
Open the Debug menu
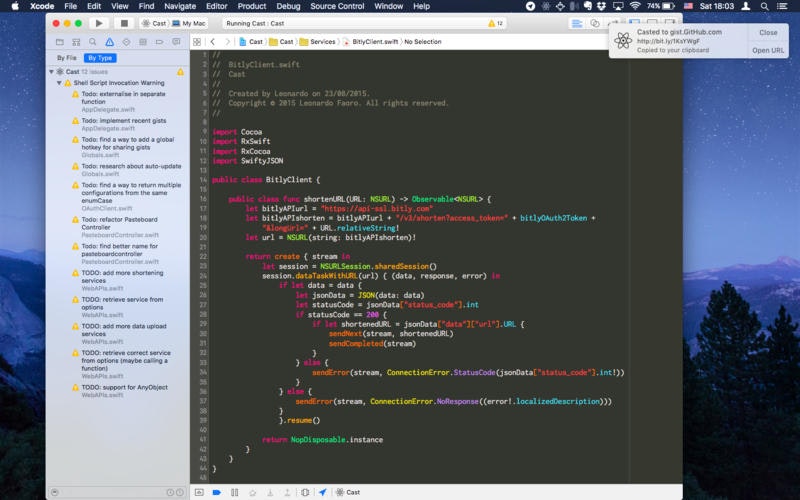coord(288,6)
